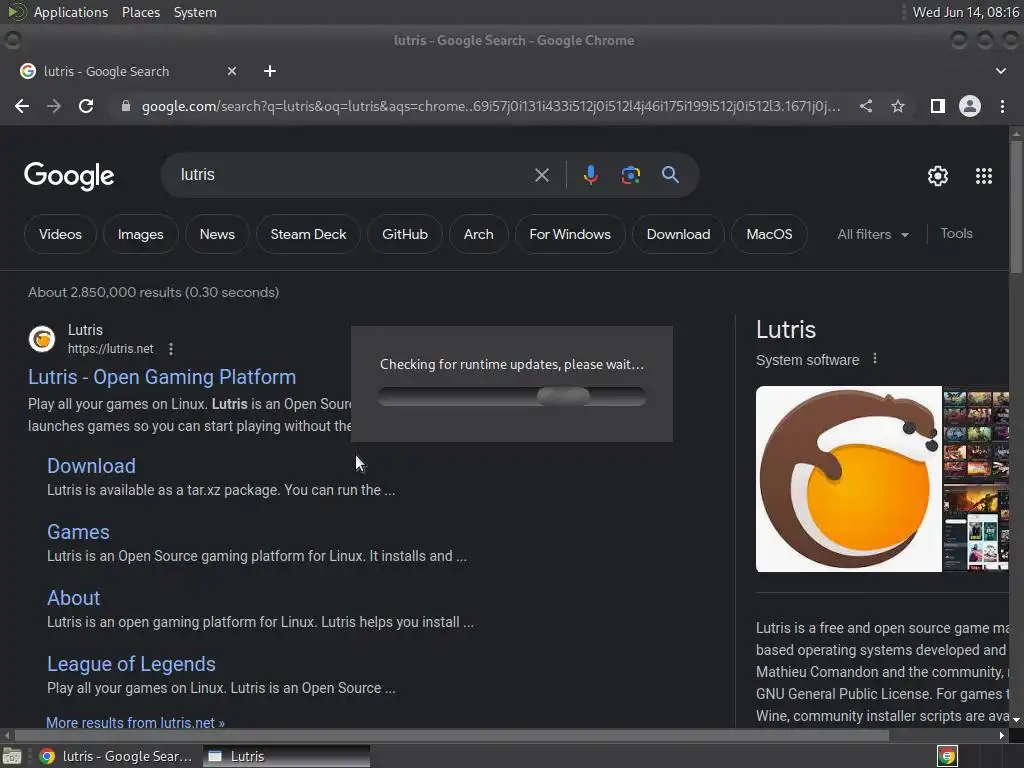Switch to the Lutris taskbar window
Viewport: 1024px width, 768px height.
click(286, 756)
